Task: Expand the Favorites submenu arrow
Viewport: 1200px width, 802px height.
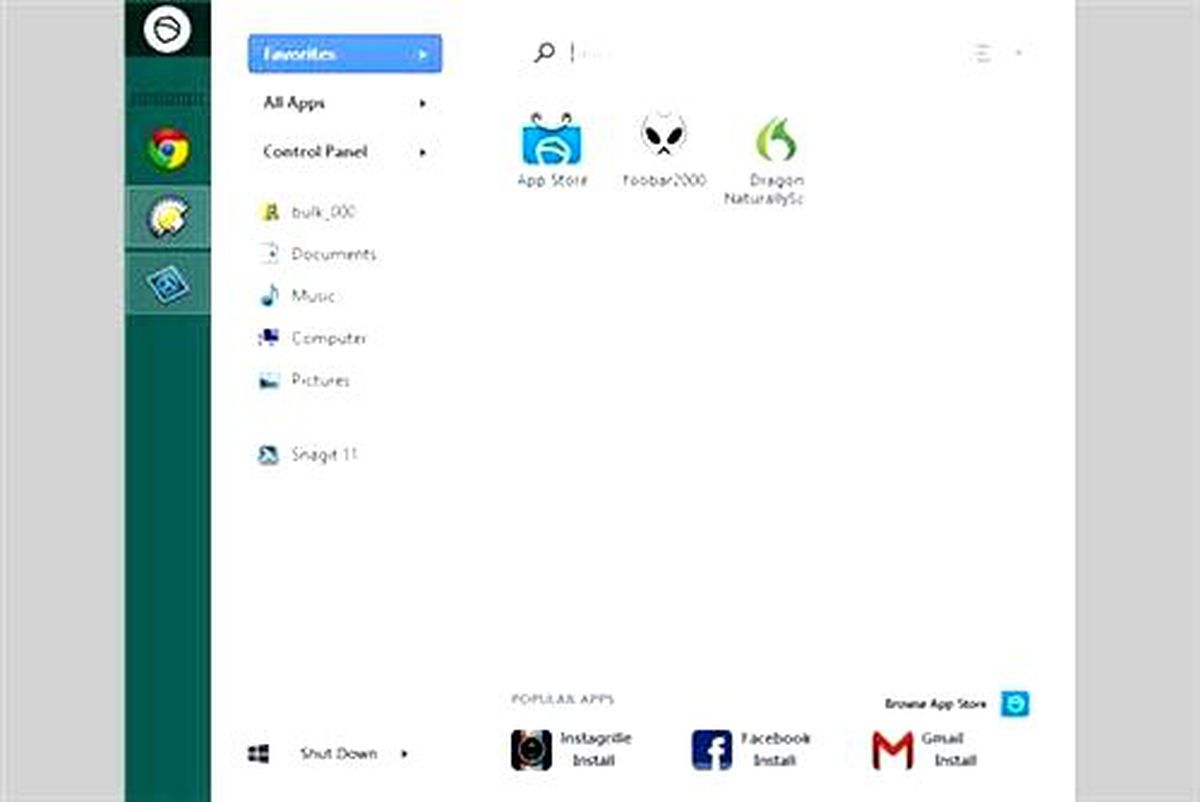Action: [424, 54]
